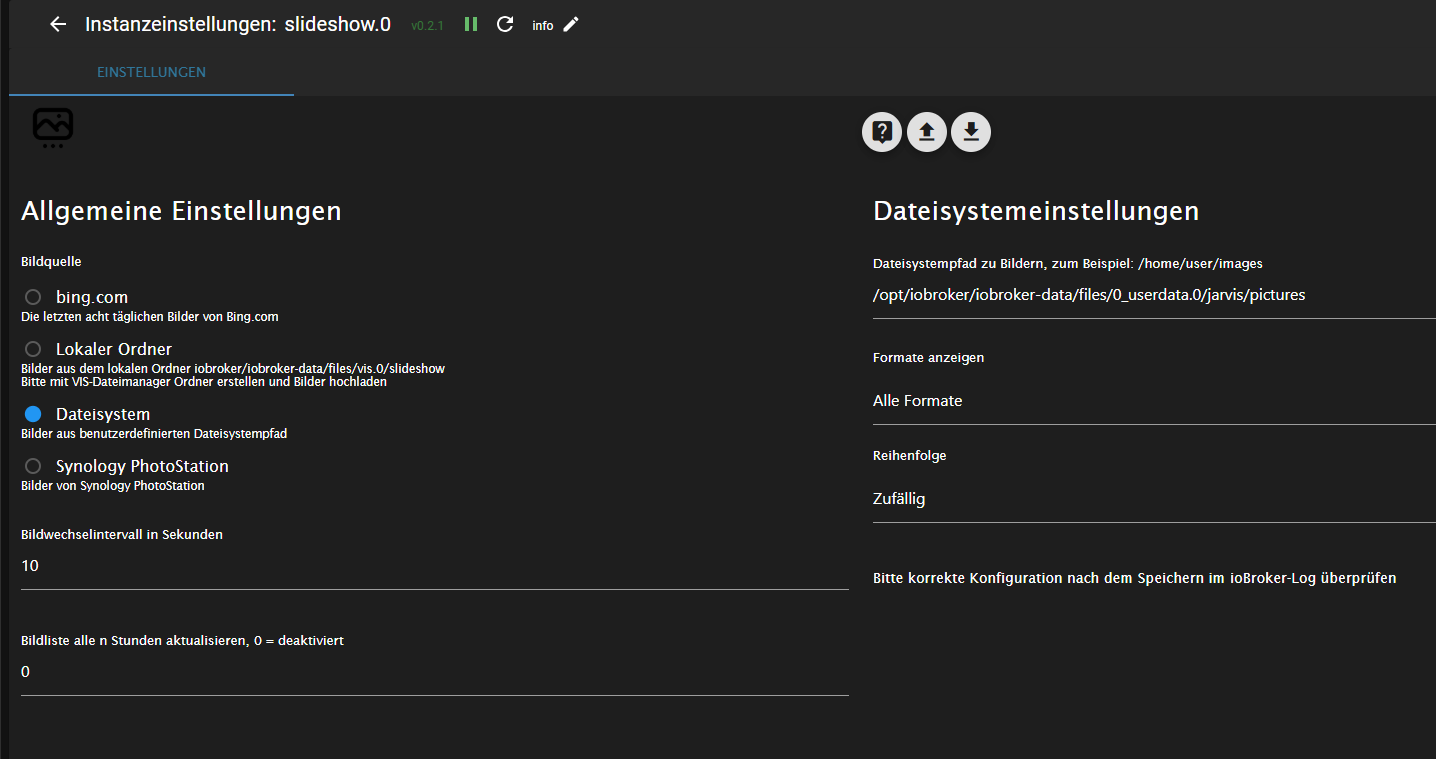
Task: Click the text 'Die letzten acht täglichen Bilder von Bing.com'
Action: click(x=150, y=317)
